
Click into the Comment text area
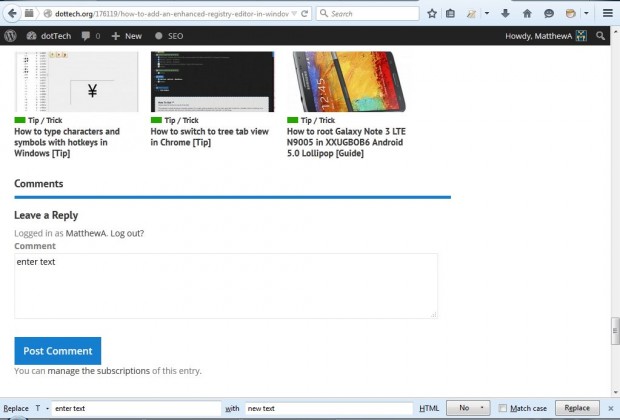(x=226, y=286)
